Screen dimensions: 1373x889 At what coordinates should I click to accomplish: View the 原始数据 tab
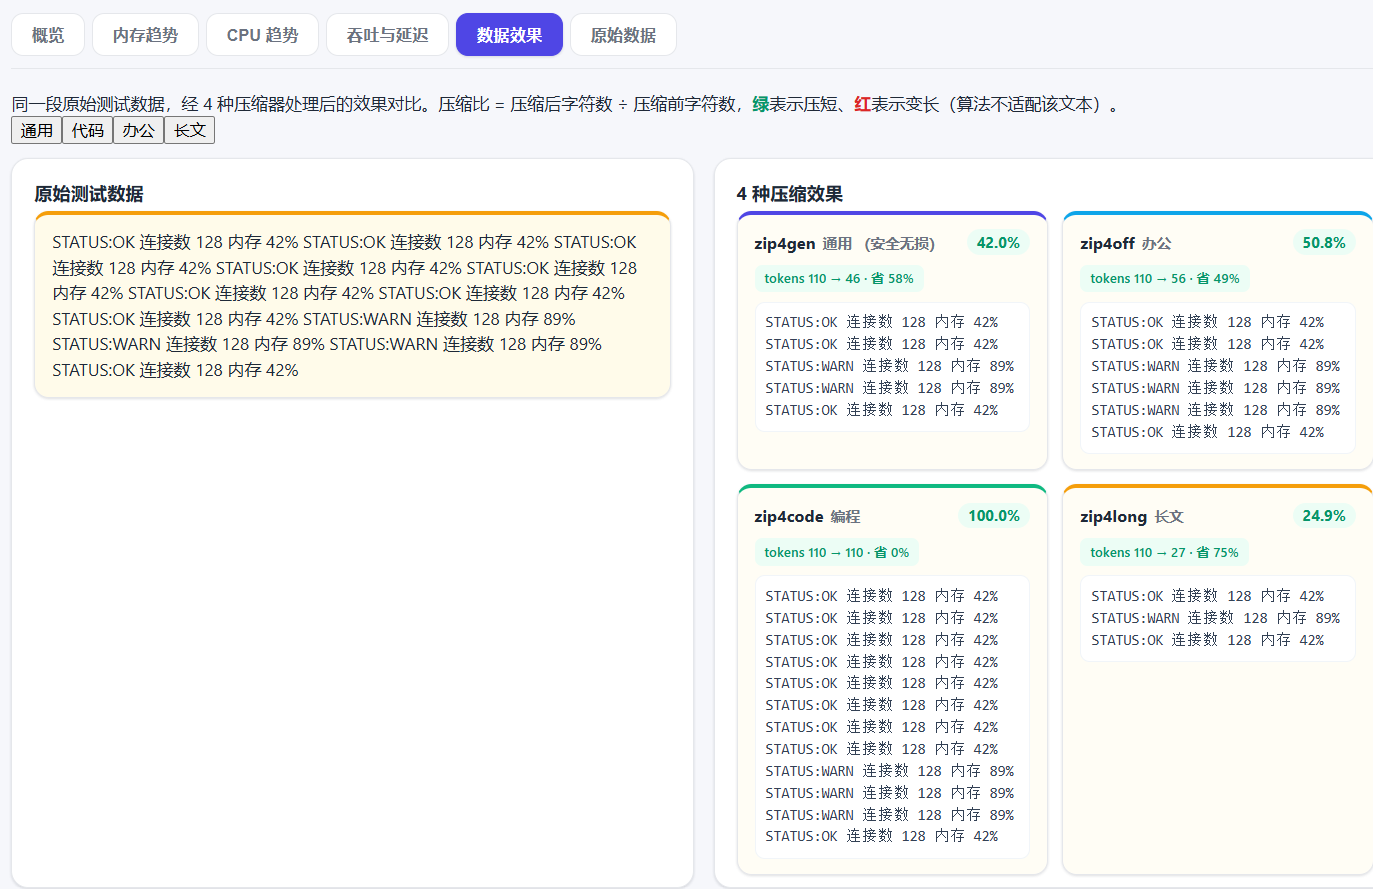623,35
